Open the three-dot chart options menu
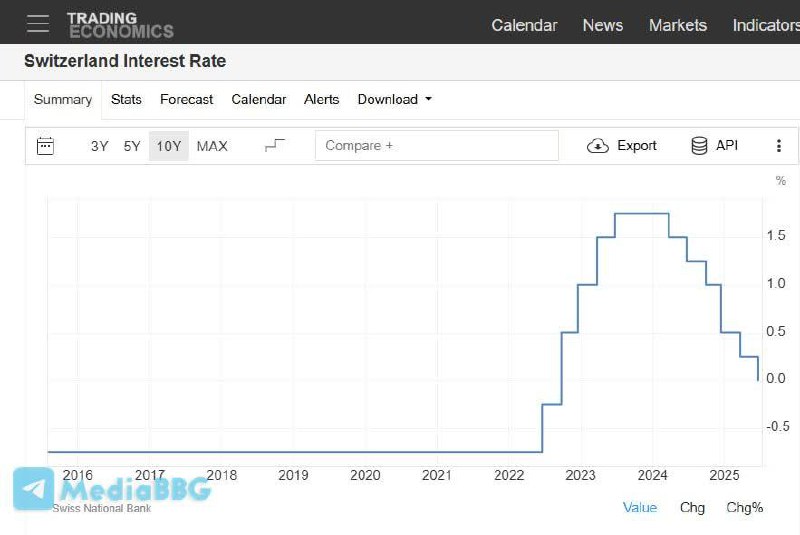 coord(779,146)
